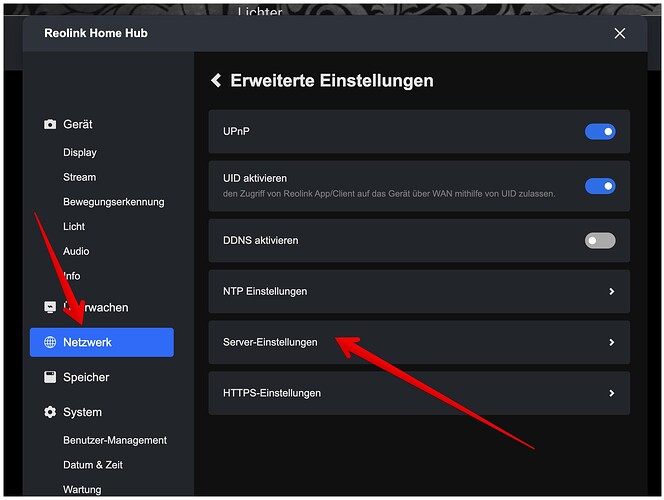Select the Netzwerk label in the sidebar
Viewport: 664px width, 500px height.
tap(87, 342)
